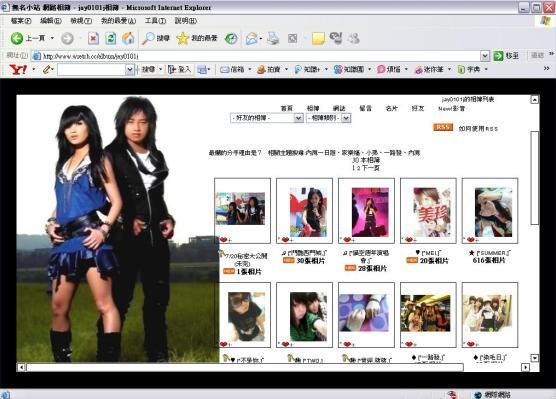Open the 好友的相簿 dropdown list

pyautogui.click(x=267, y=118)
